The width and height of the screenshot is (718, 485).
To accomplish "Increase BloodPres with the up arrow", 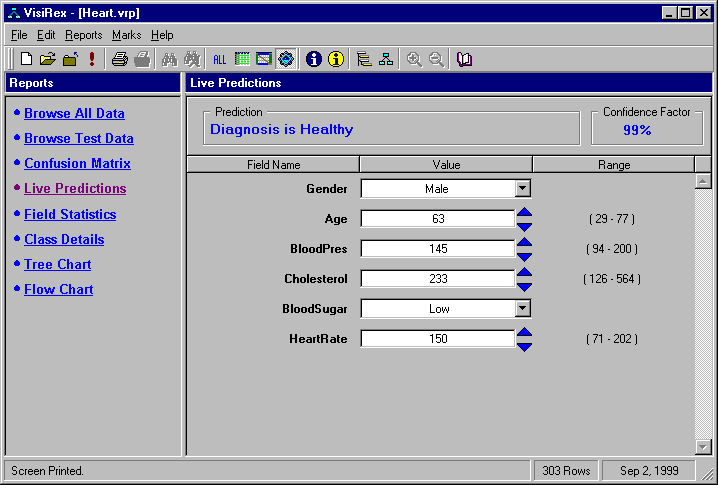I will click(x=524, y=242).
